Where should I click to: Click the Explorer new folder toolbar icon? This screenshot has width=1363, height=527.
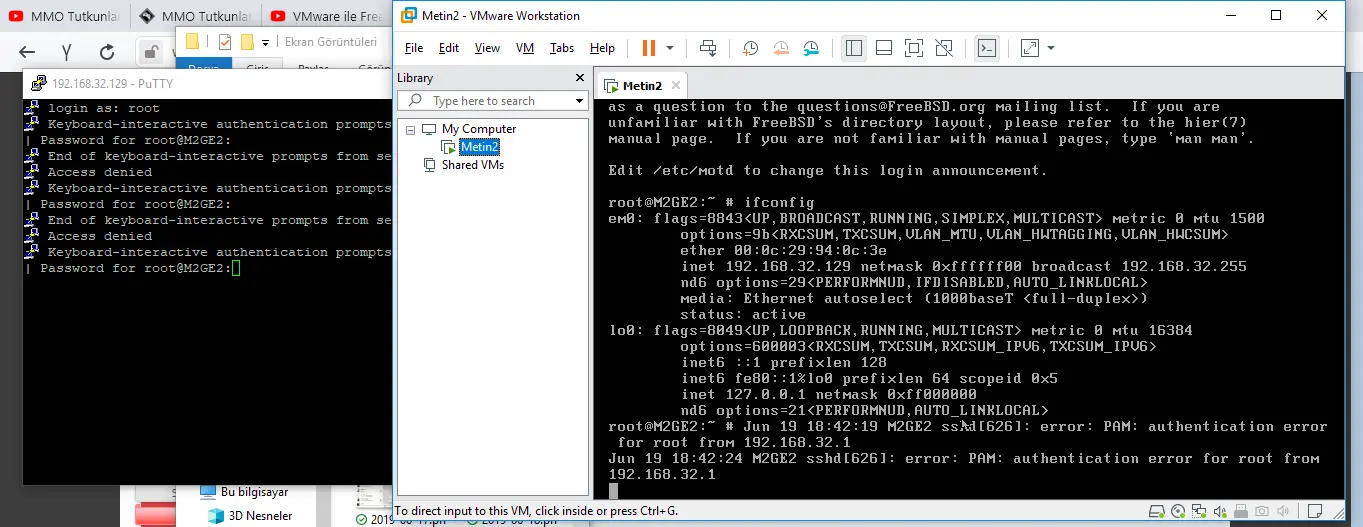[x=246, y=42]
